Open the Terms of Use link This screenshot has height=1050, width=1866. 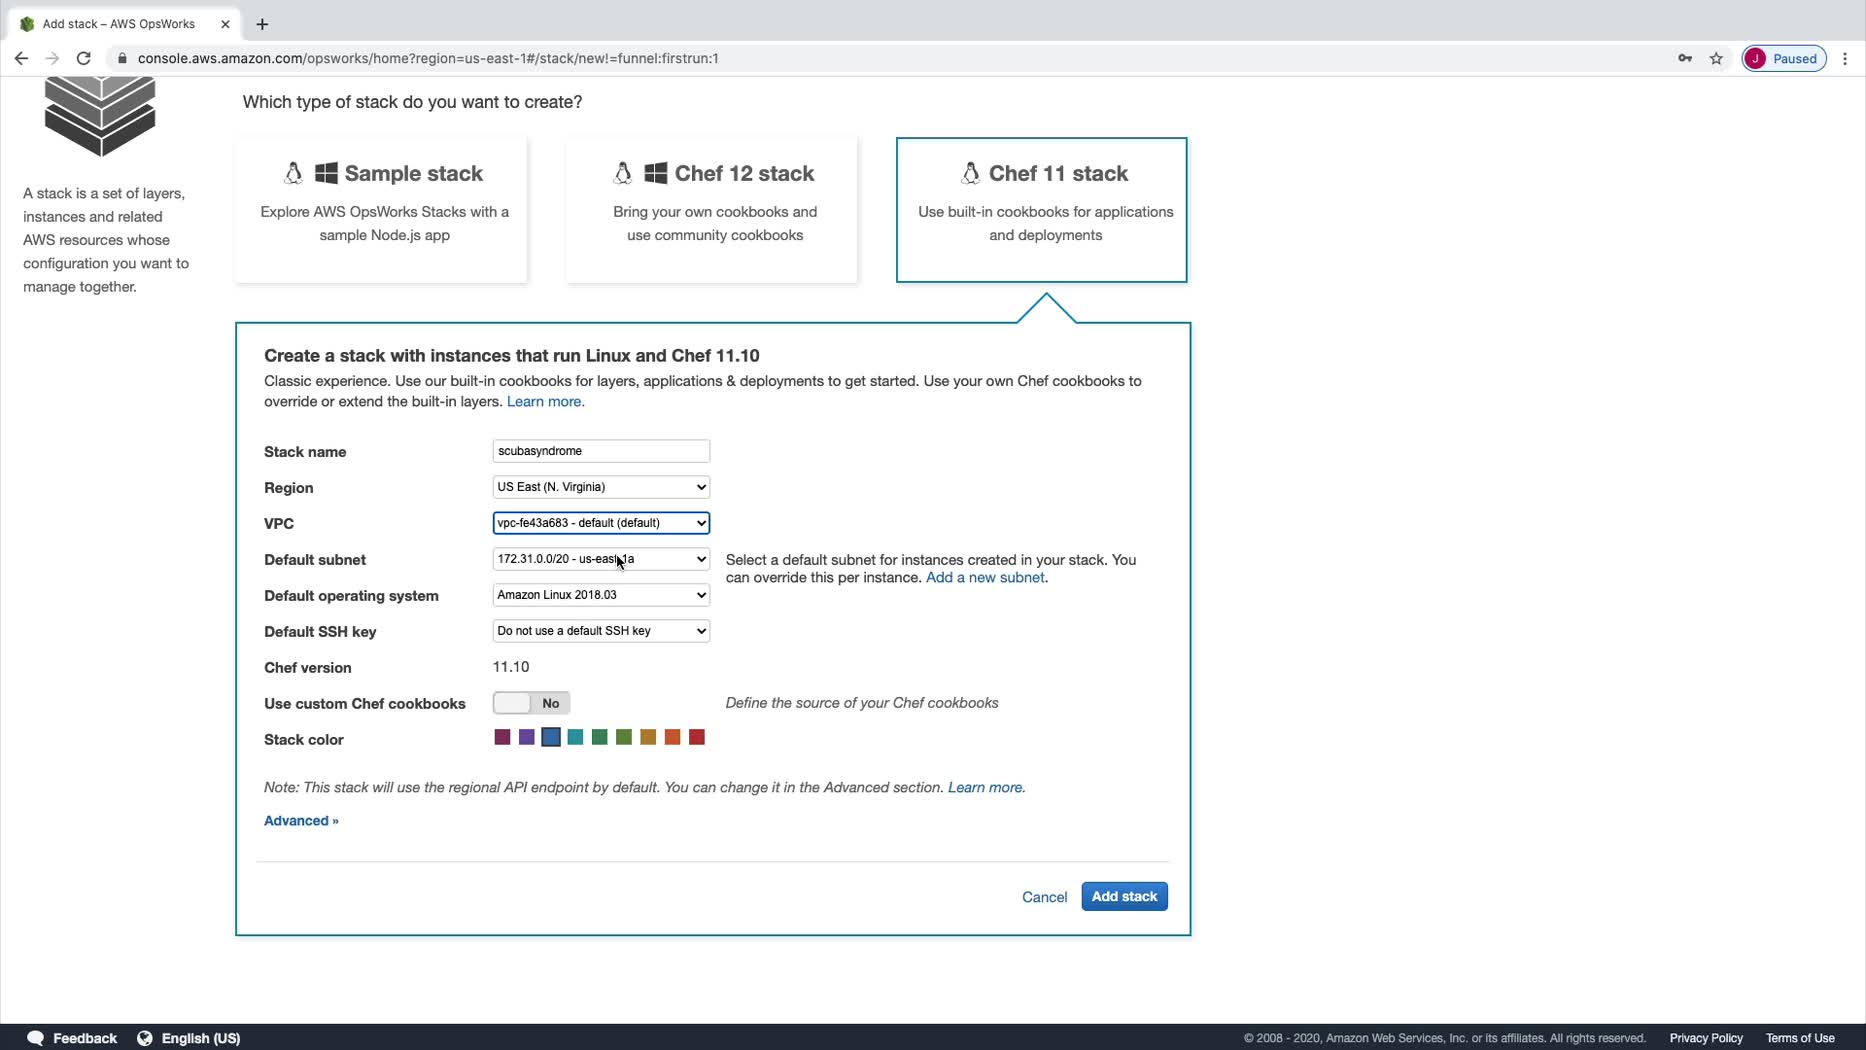point(1800,1038)
